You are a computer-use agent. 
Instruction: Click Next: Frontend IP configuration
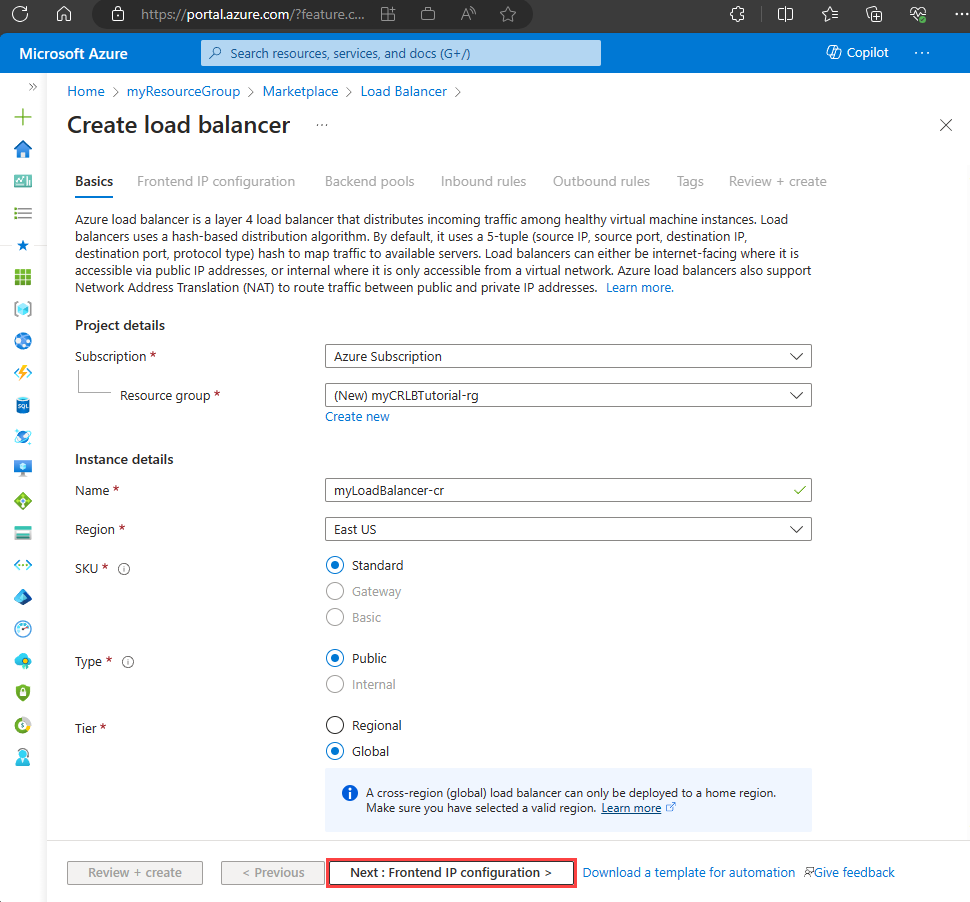[450, 872]
